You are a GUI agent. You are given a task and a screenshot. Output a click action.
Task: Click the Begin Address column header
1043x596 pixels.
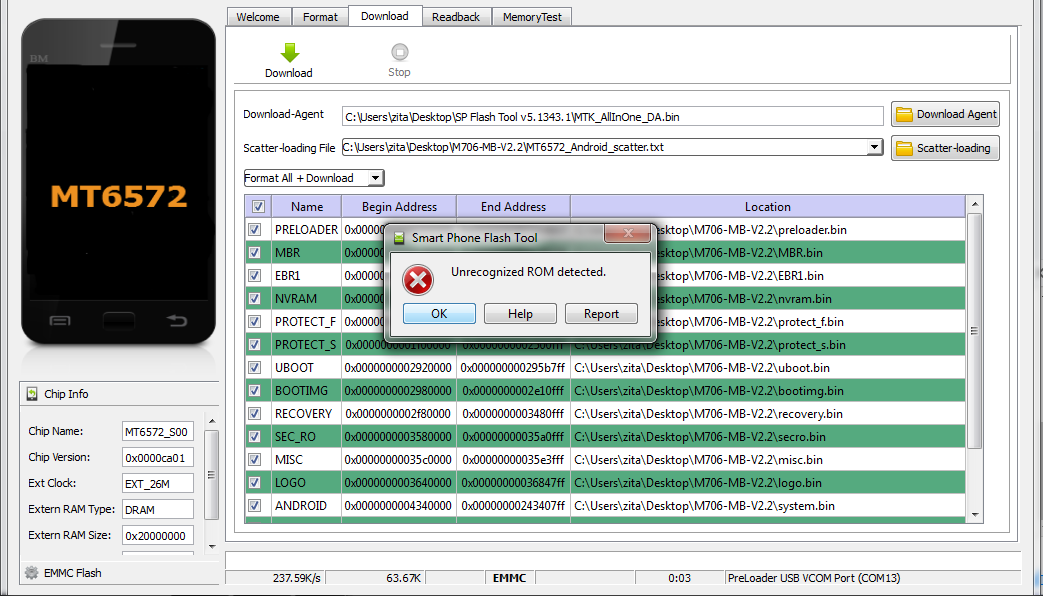pos(399,207)
